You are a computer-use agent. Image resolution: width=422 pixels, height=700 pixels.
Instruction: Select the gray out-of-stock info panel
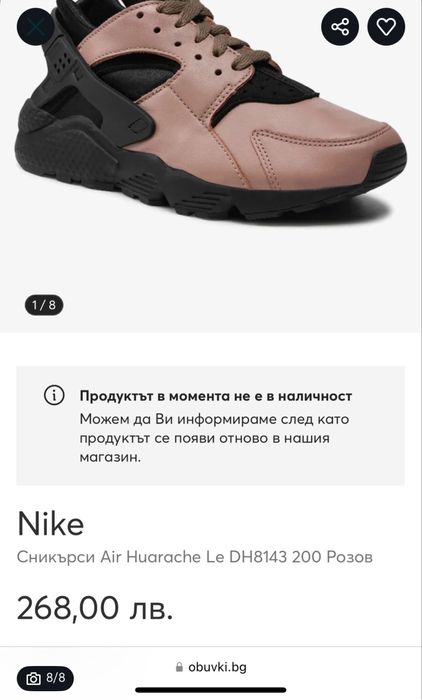tap(211, 426)
